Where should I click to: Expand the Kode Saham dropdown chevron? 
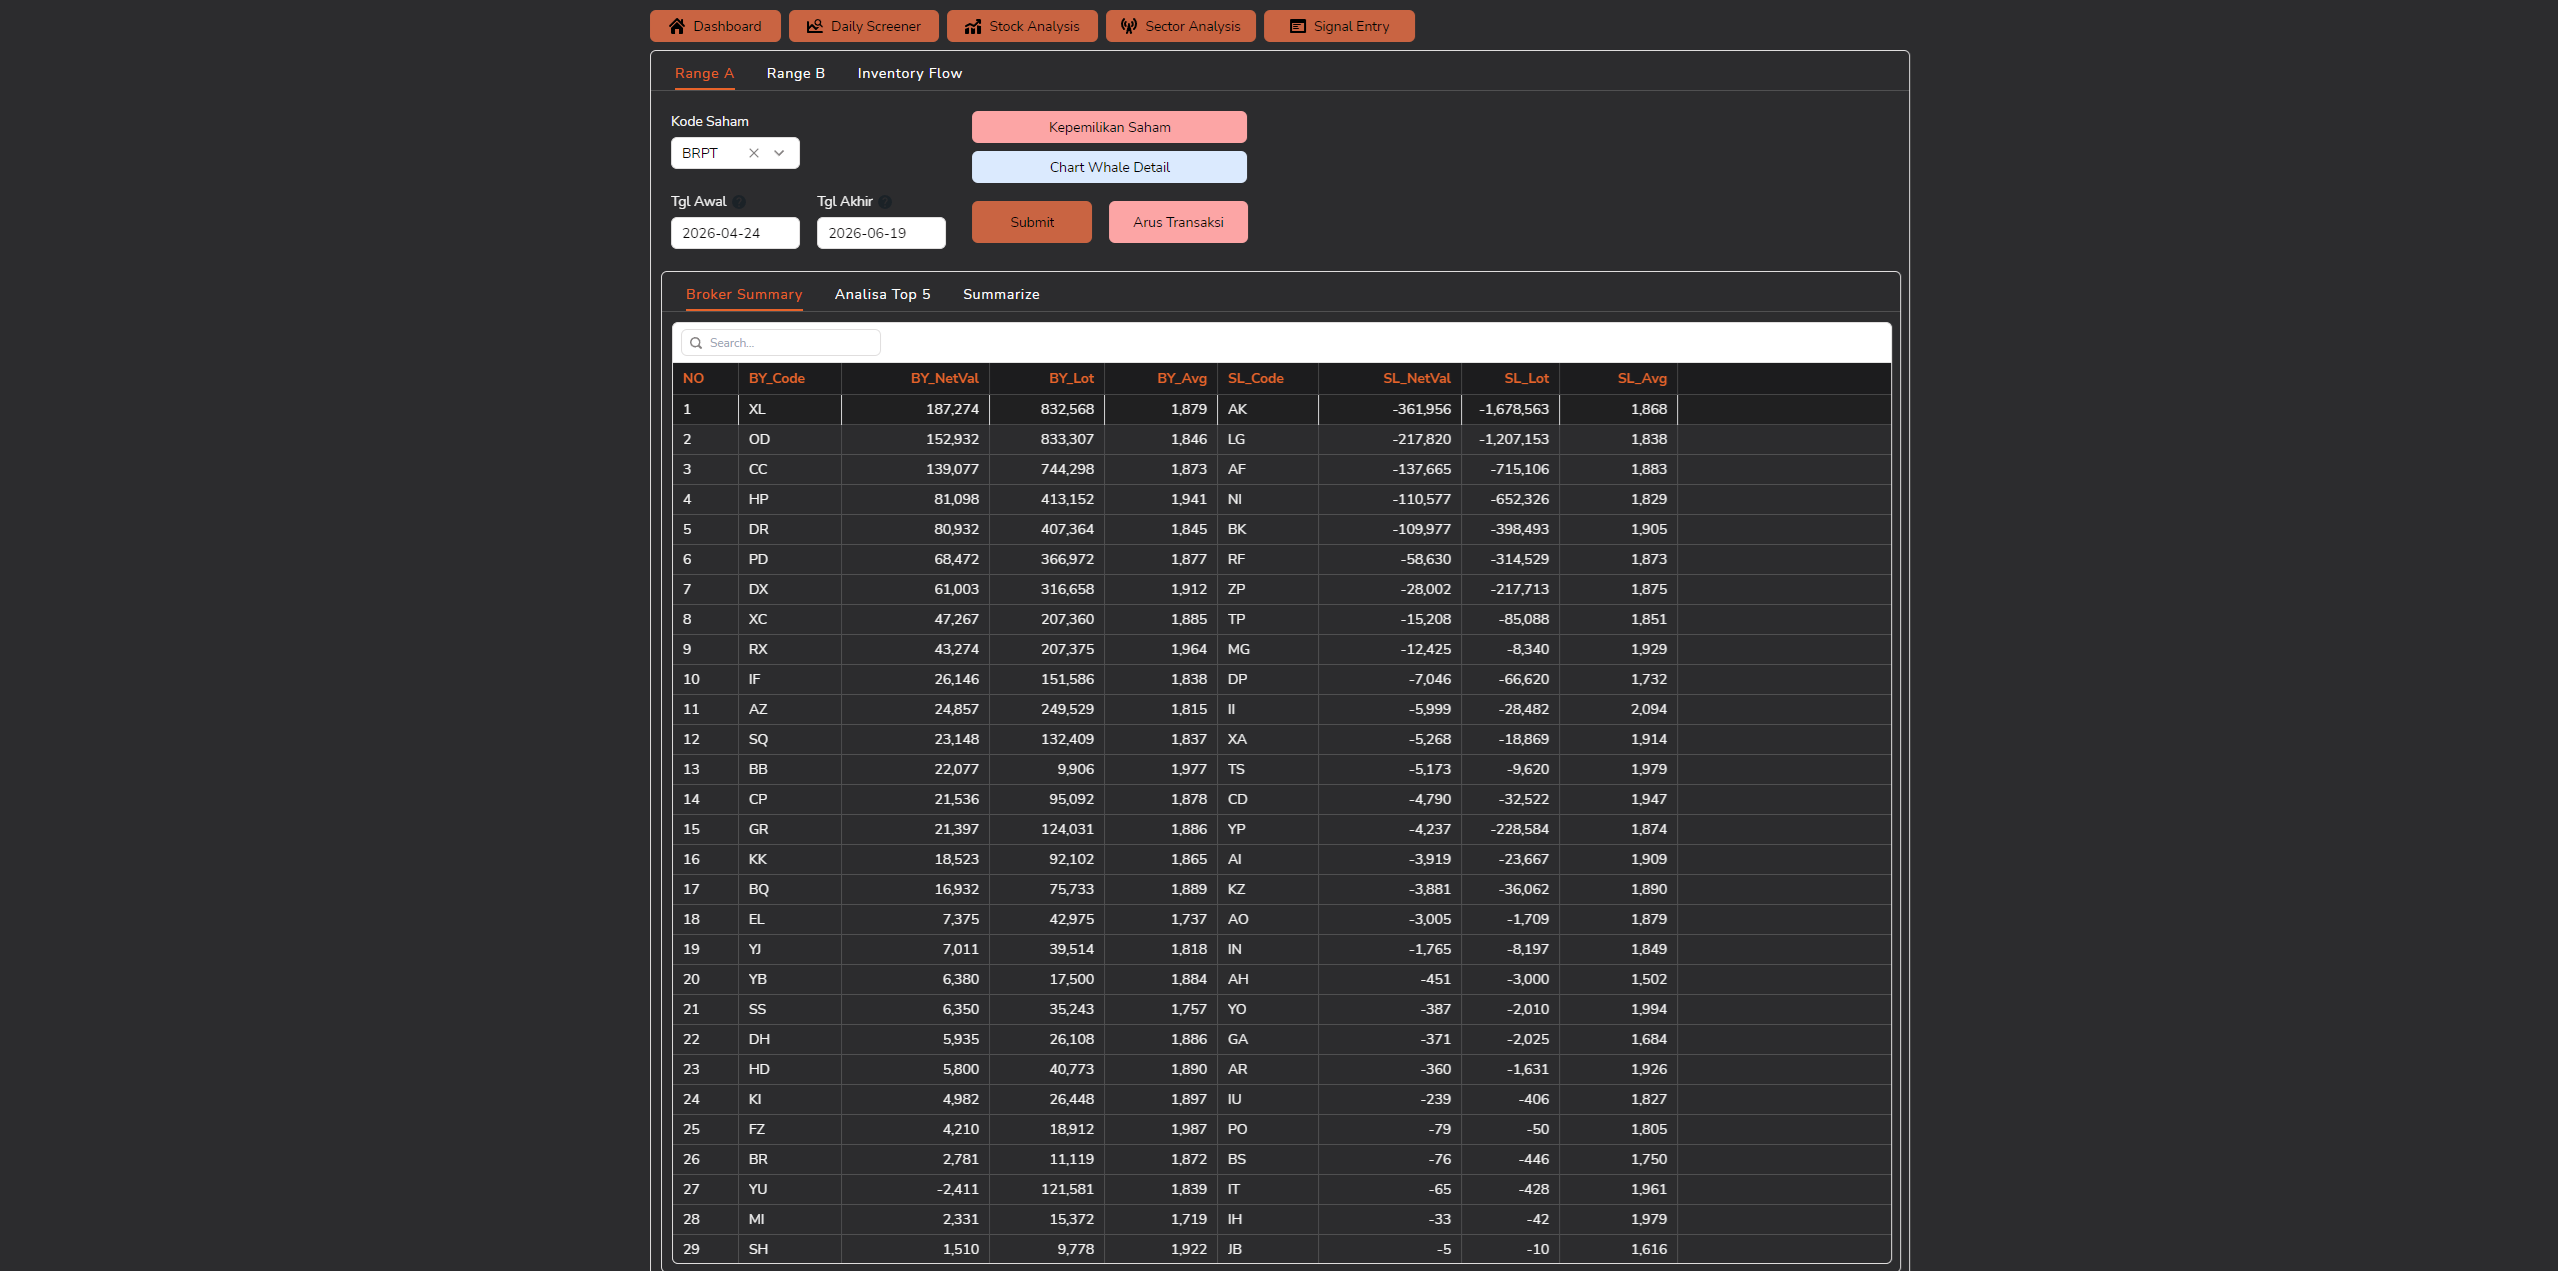pyautogui.click(x=779, y=153)
